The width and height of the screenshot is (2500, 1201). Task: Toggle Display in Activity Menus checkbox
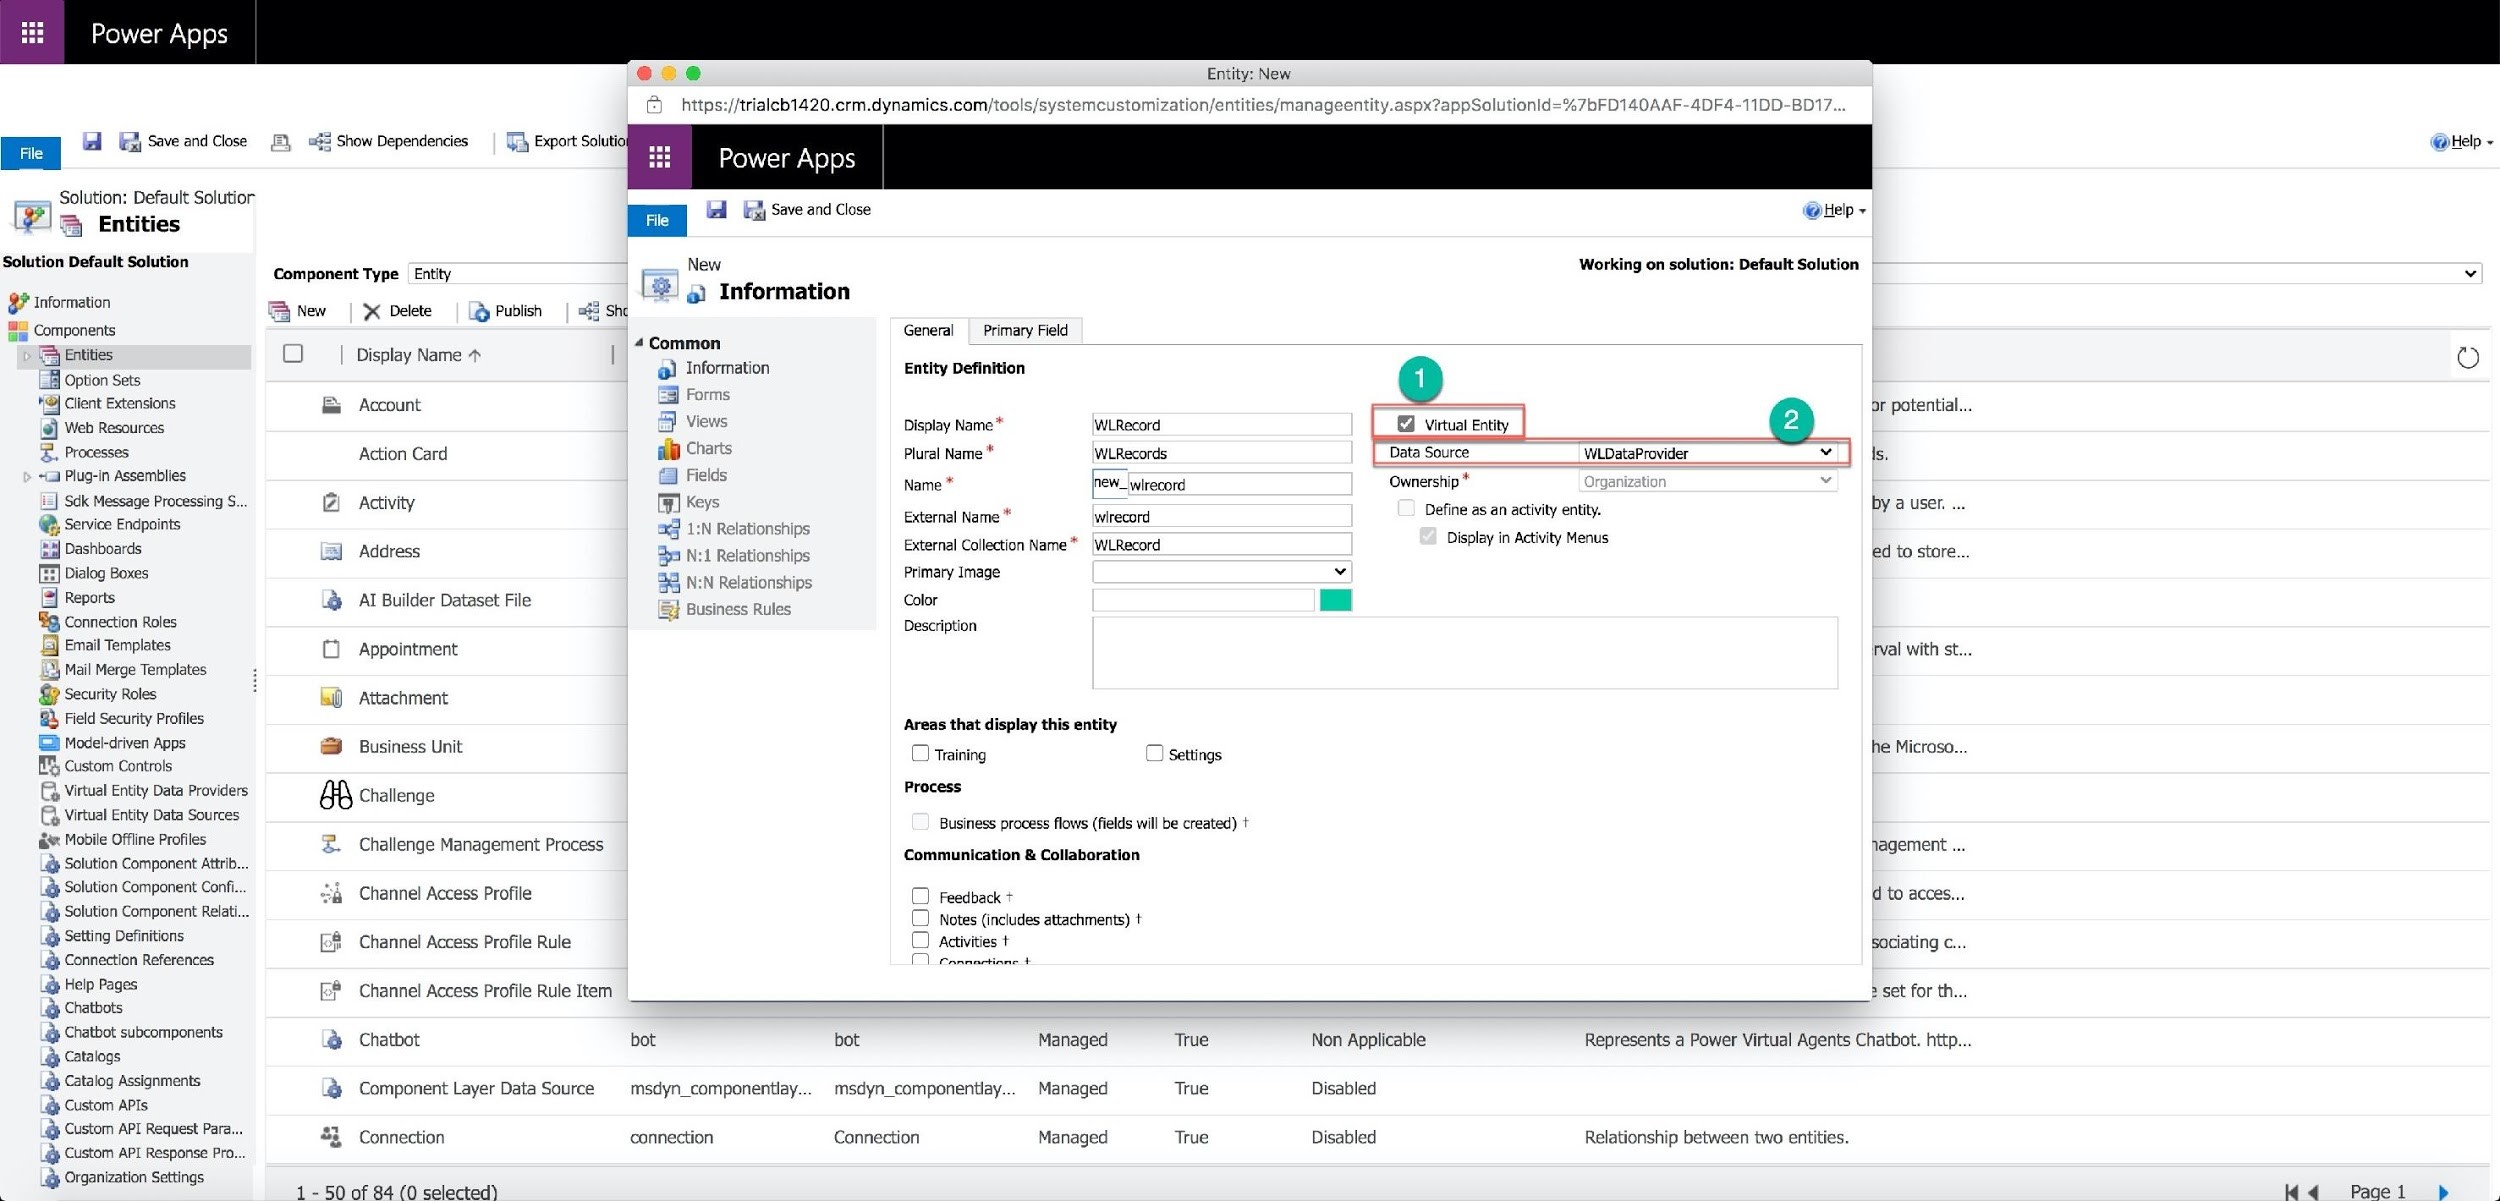(1428, 536)
